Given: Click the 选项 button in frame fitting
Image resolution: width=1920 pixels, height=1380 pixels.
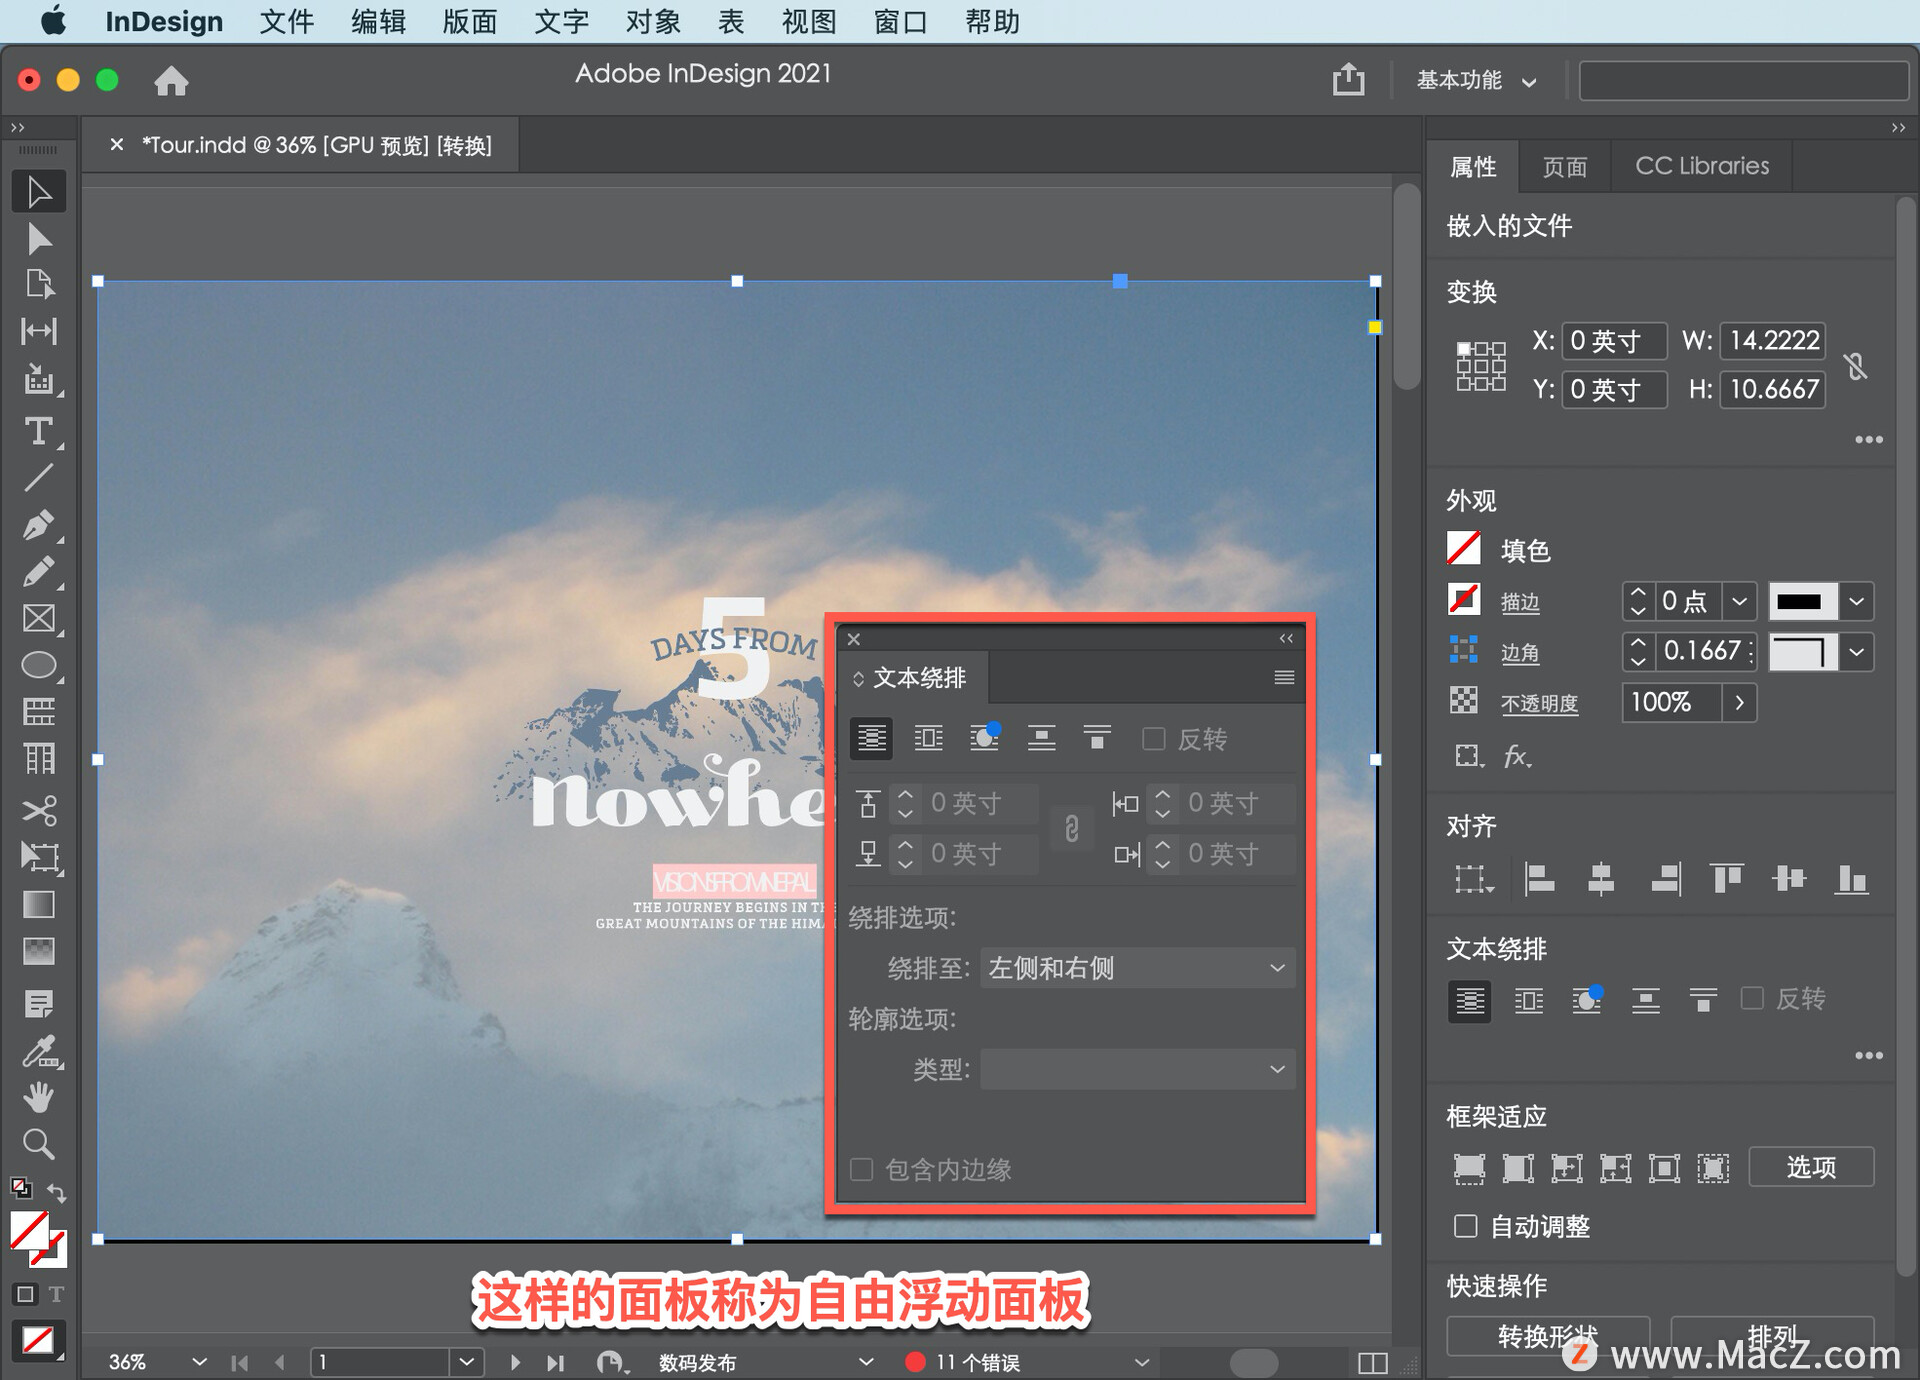Looking at the screenshot, I should pyautogui.click(x=1813, y=1167).
